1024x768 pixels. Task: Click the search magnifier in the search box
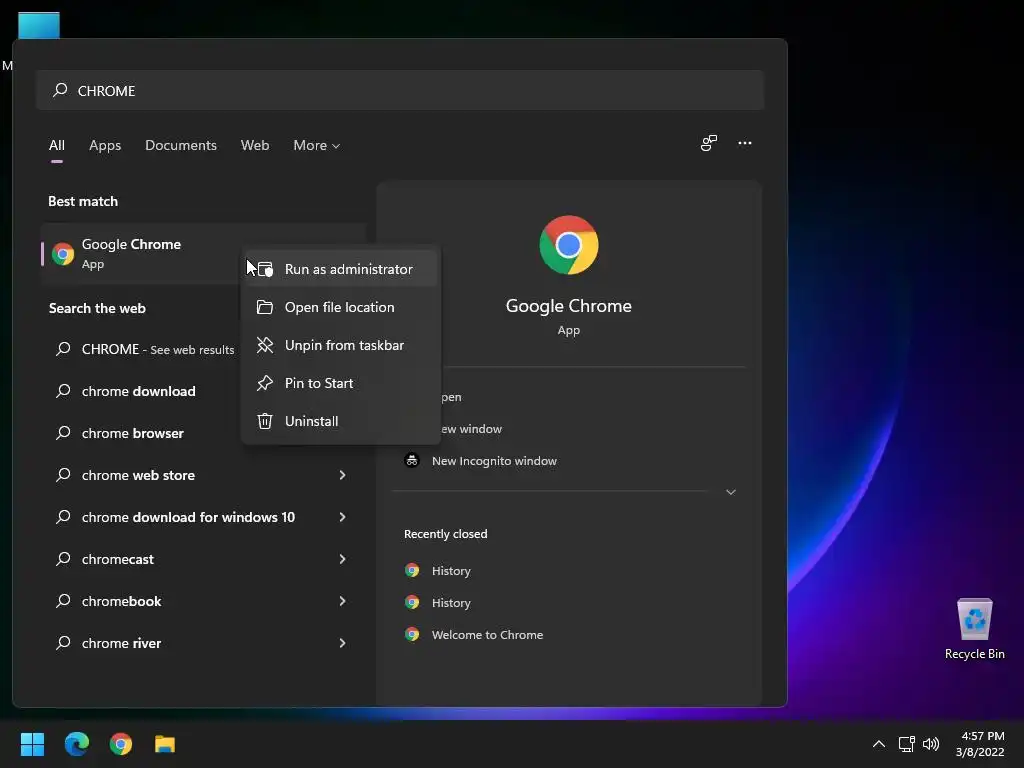(60, 90)
